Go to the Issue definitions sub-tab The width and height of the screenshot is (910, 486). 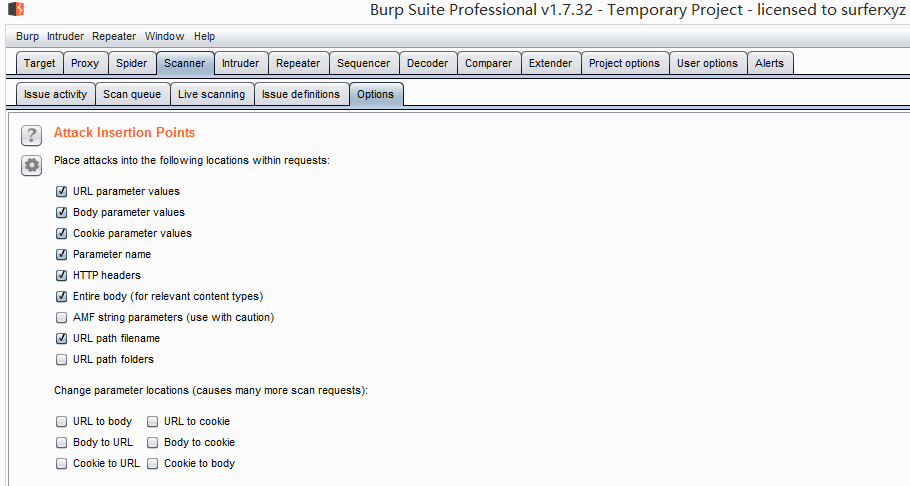tap(301, 94)
